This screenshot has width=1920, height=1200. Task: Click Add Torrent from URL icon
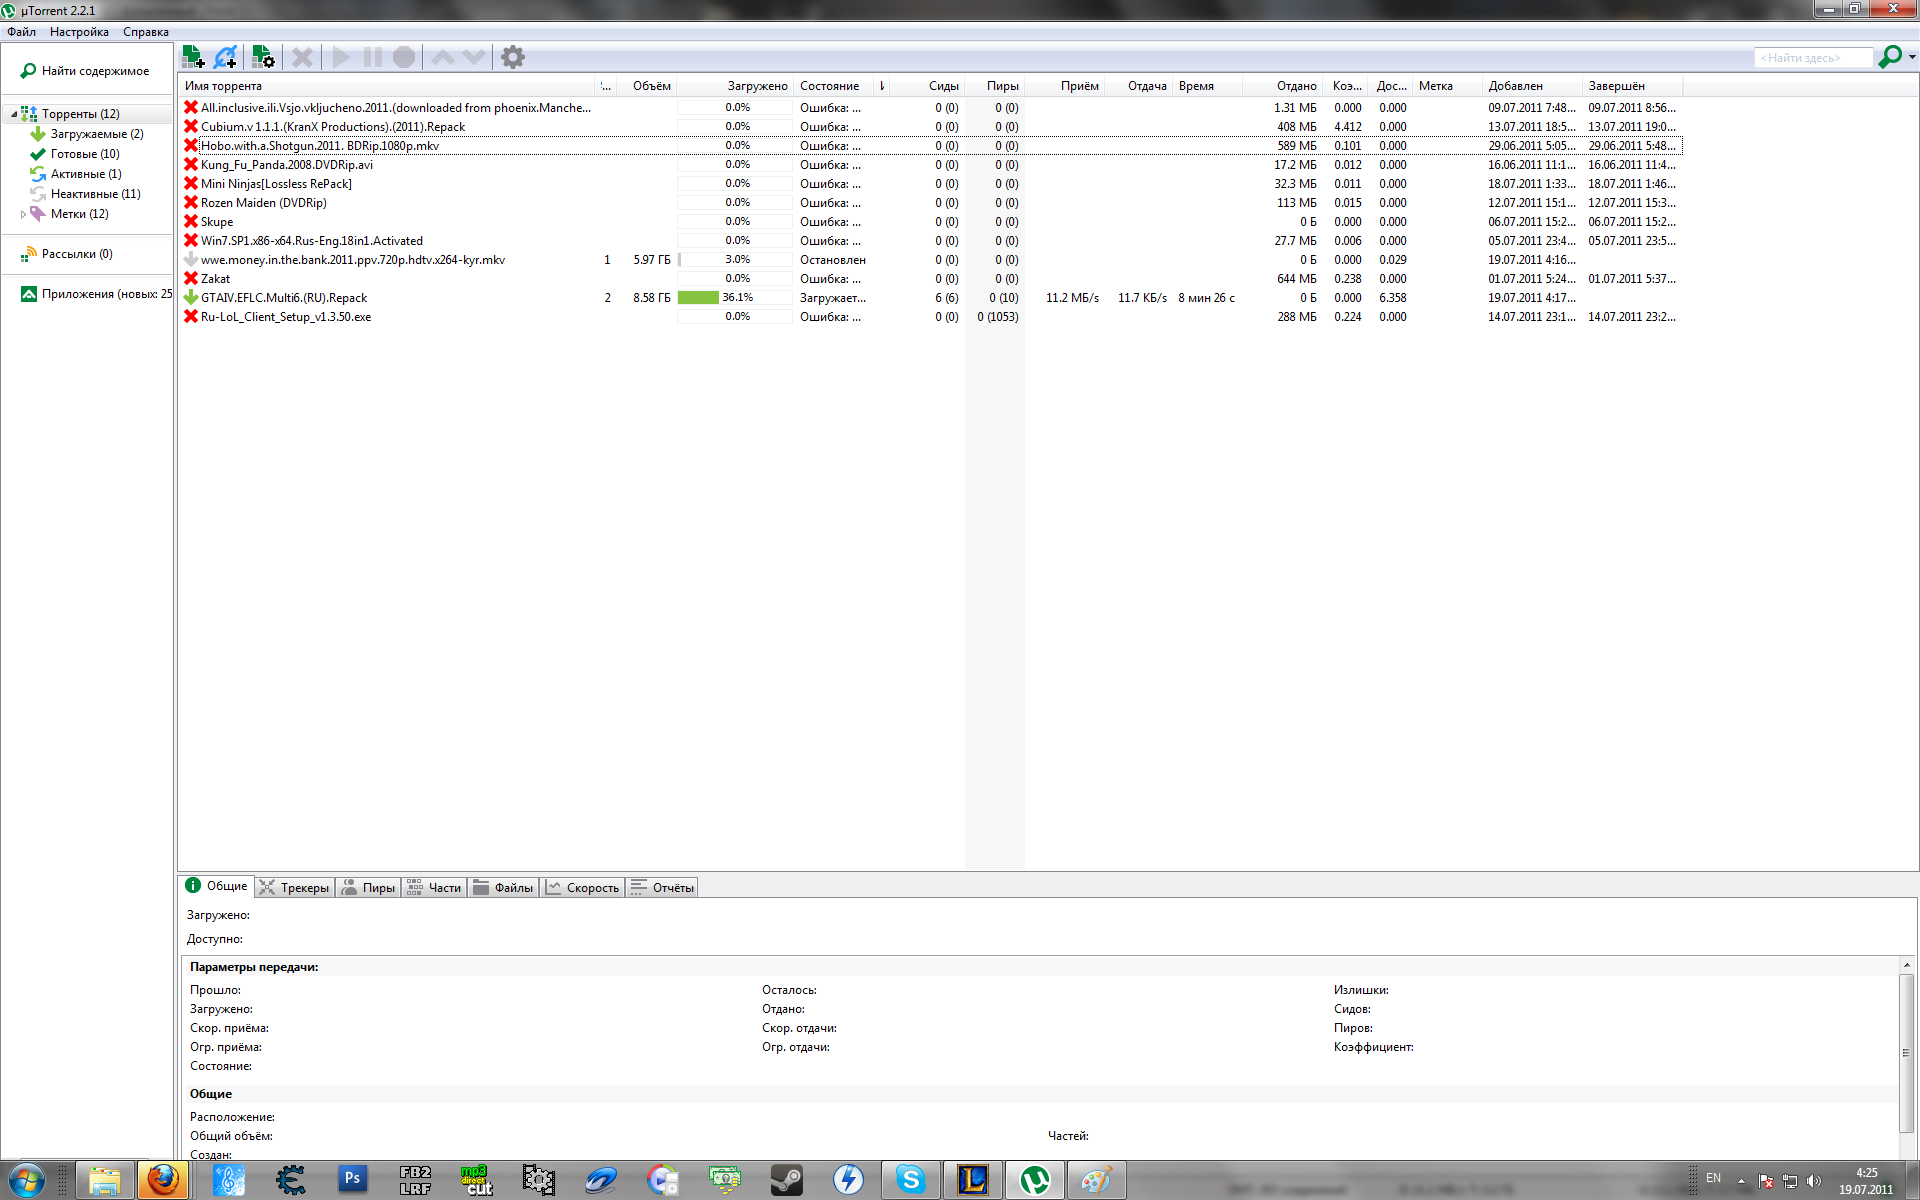(226, 57)
